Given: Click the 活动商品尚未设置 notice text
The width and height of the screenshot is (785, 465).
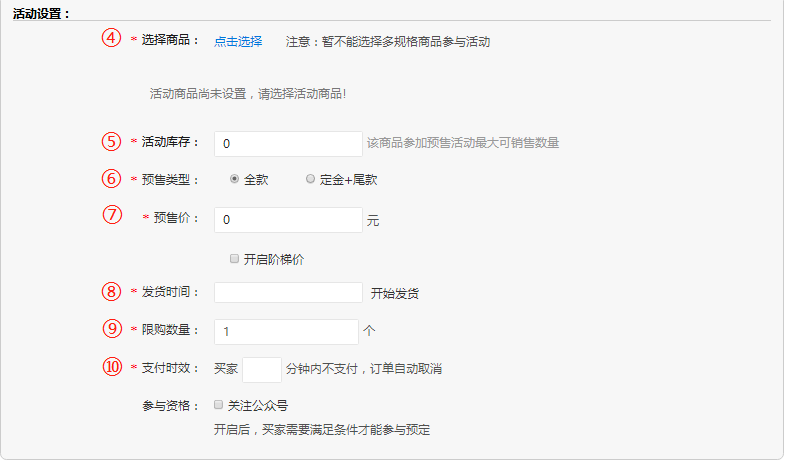Looking at the screenshot, I should point(247,94).
